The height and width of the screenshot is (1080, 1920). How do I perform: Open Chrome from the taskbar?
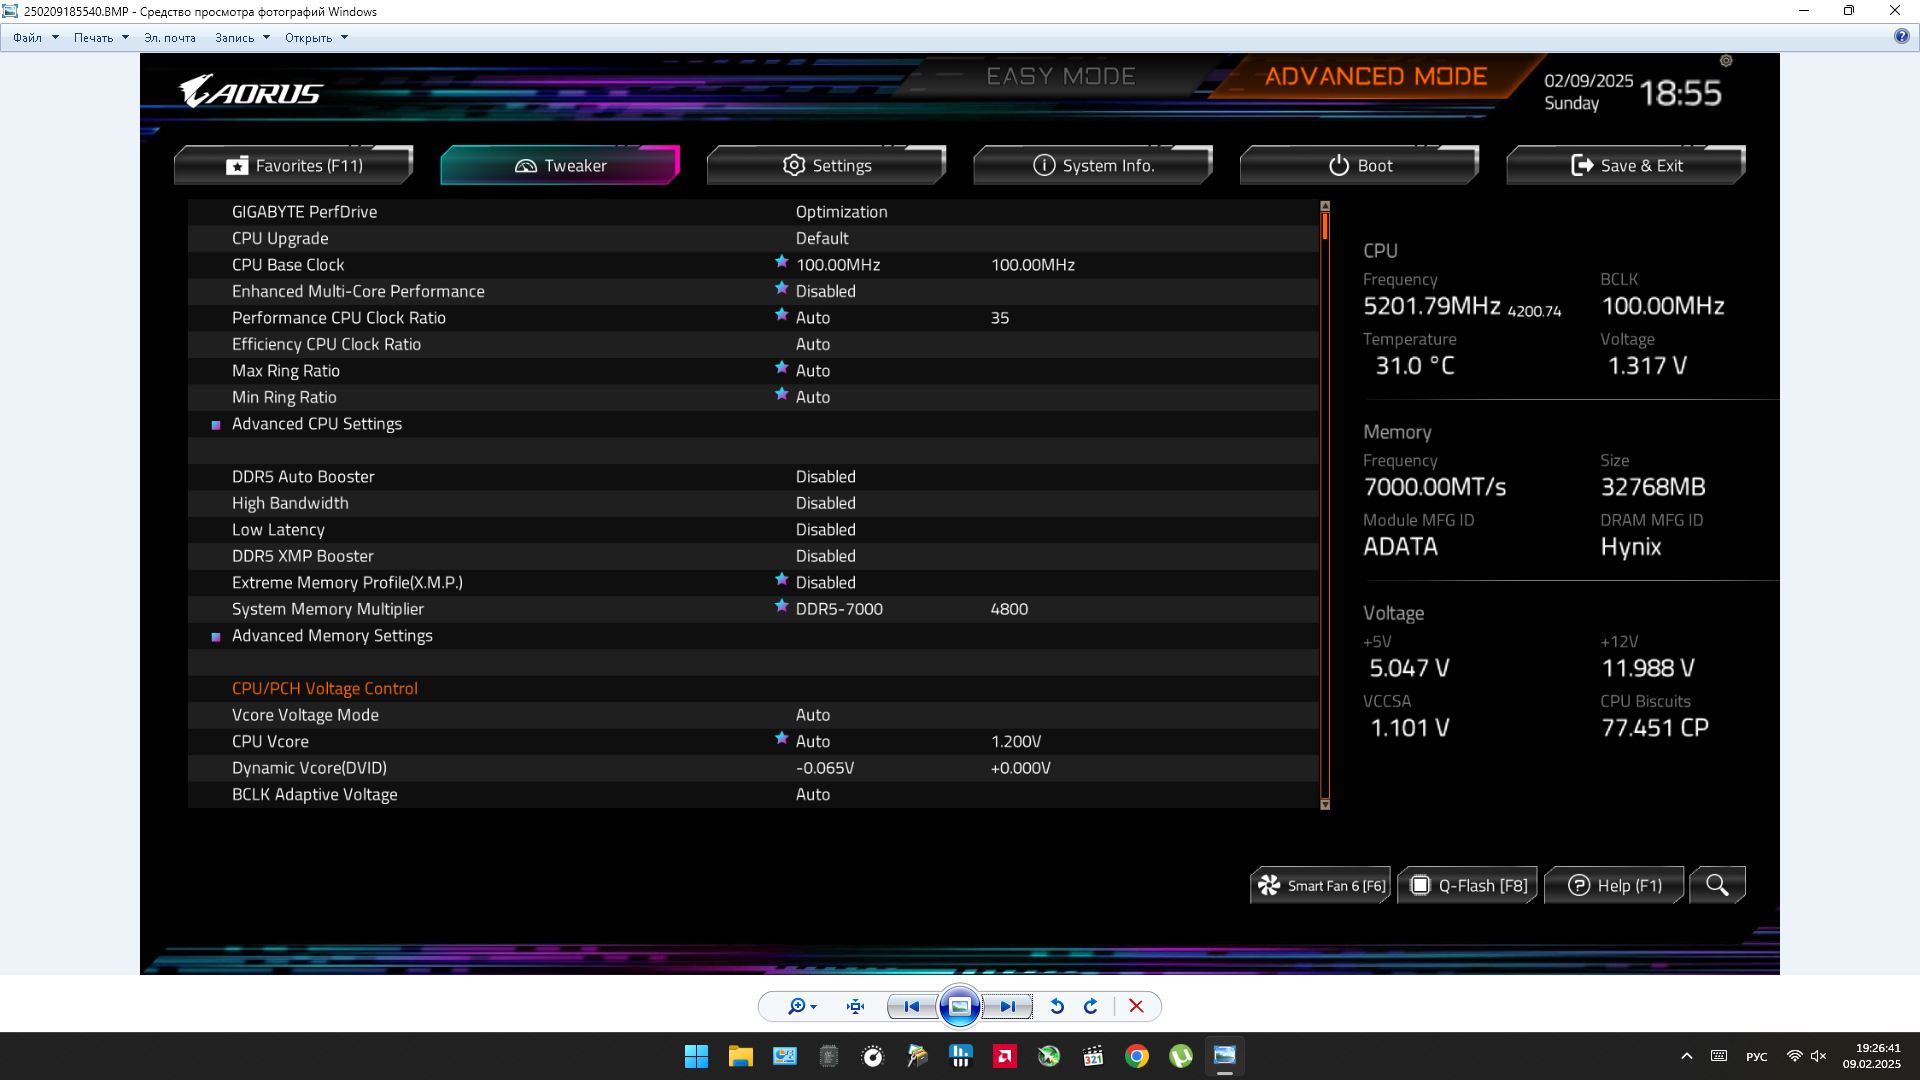[x=1137, y=1056]
